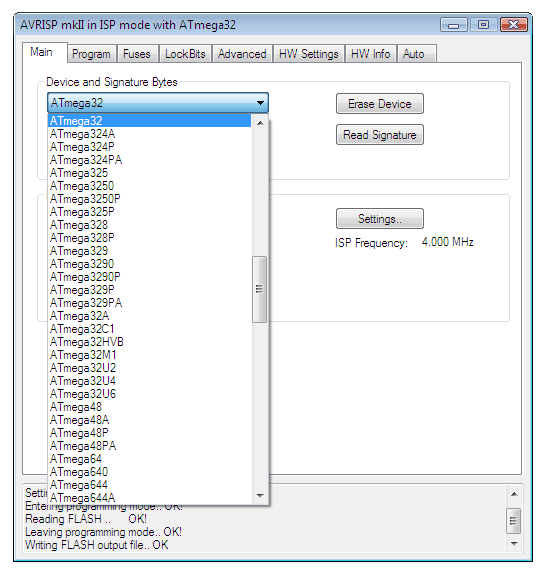This screenshot has height=573, width=551.
Task: Choose ATmega644A at list bottom
Action: point(149,498)
